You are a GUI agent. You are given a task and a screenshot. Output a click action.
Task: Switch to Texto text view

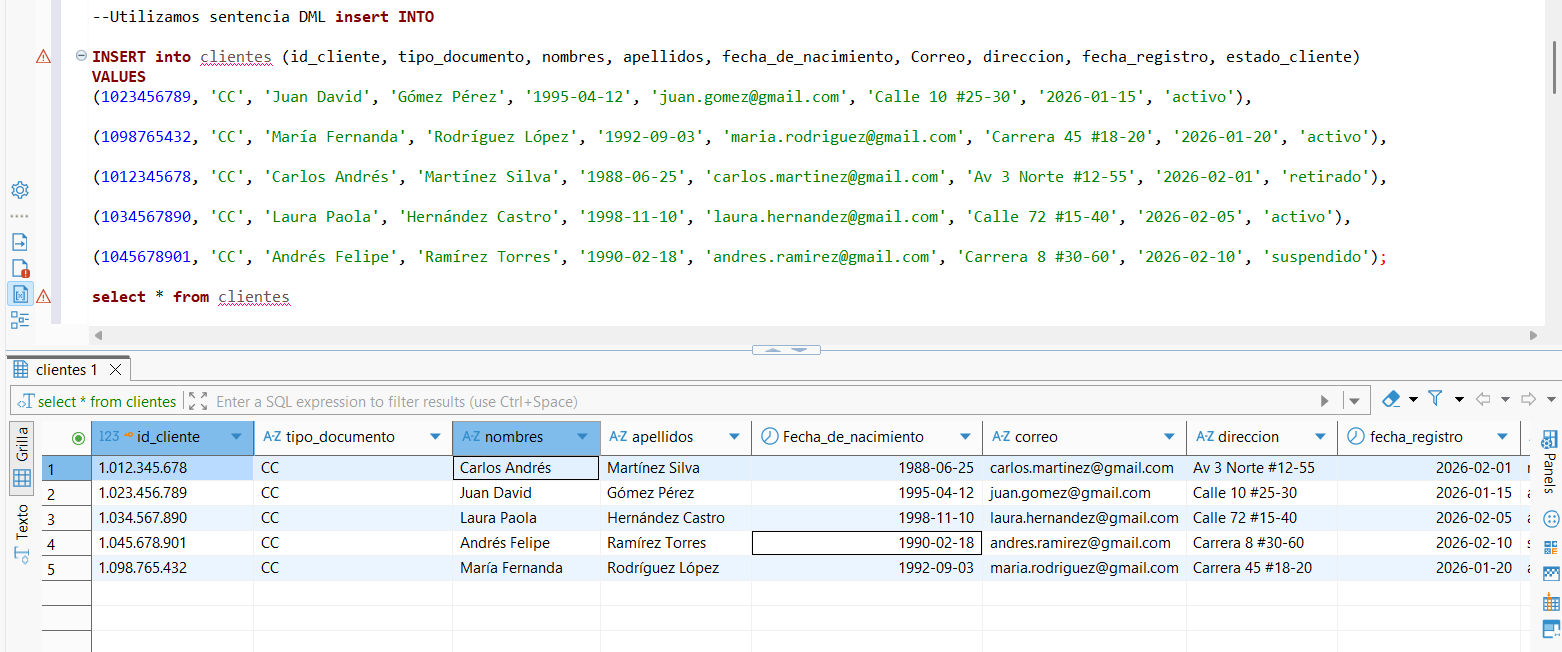pos(21,522)
